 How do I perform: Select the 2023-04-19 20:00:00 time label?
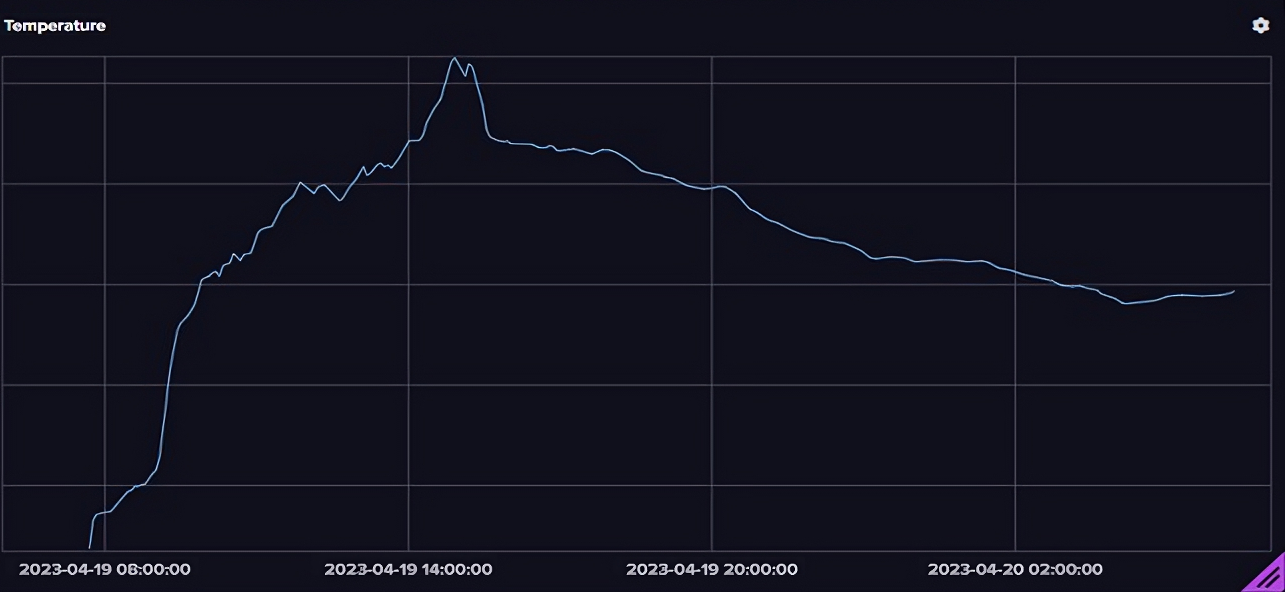click(x=712, y=569)
